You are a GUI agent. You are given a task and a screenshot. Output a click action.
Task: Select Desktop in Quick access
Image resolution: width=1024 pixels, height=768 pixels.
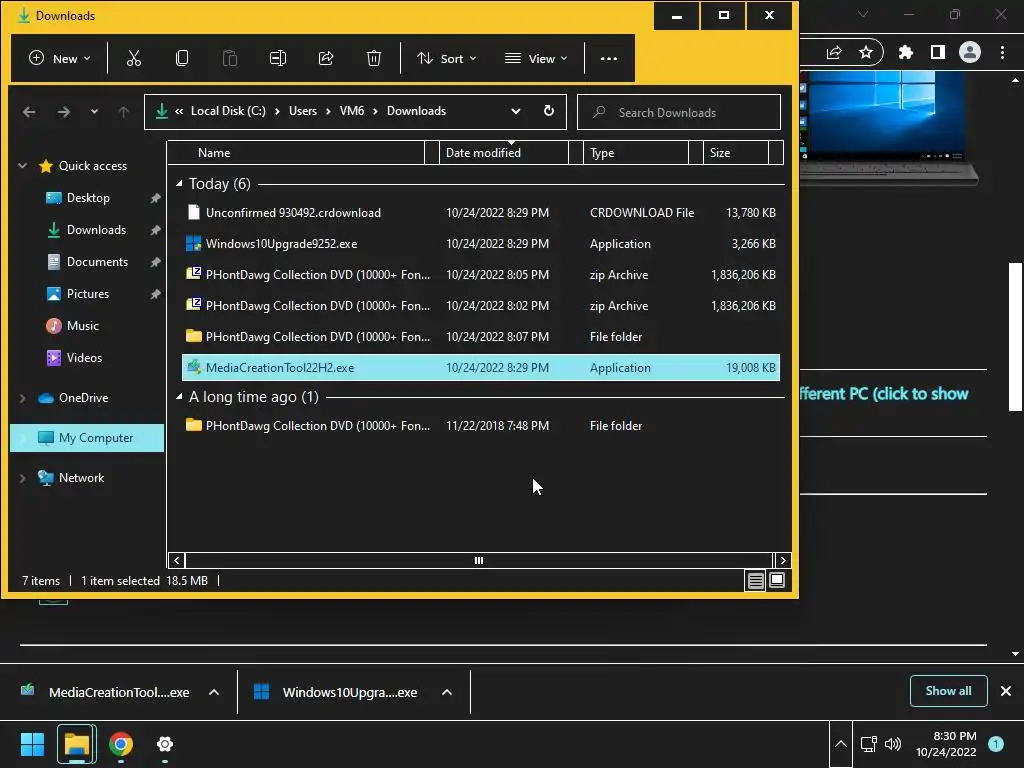coord(88,198)
